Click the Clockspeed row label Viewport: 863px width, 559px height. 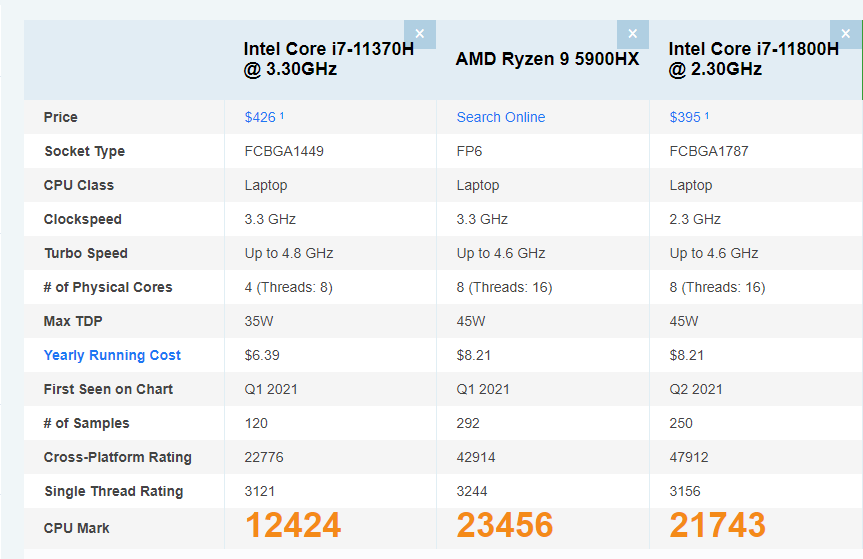[x=83, y=220]
